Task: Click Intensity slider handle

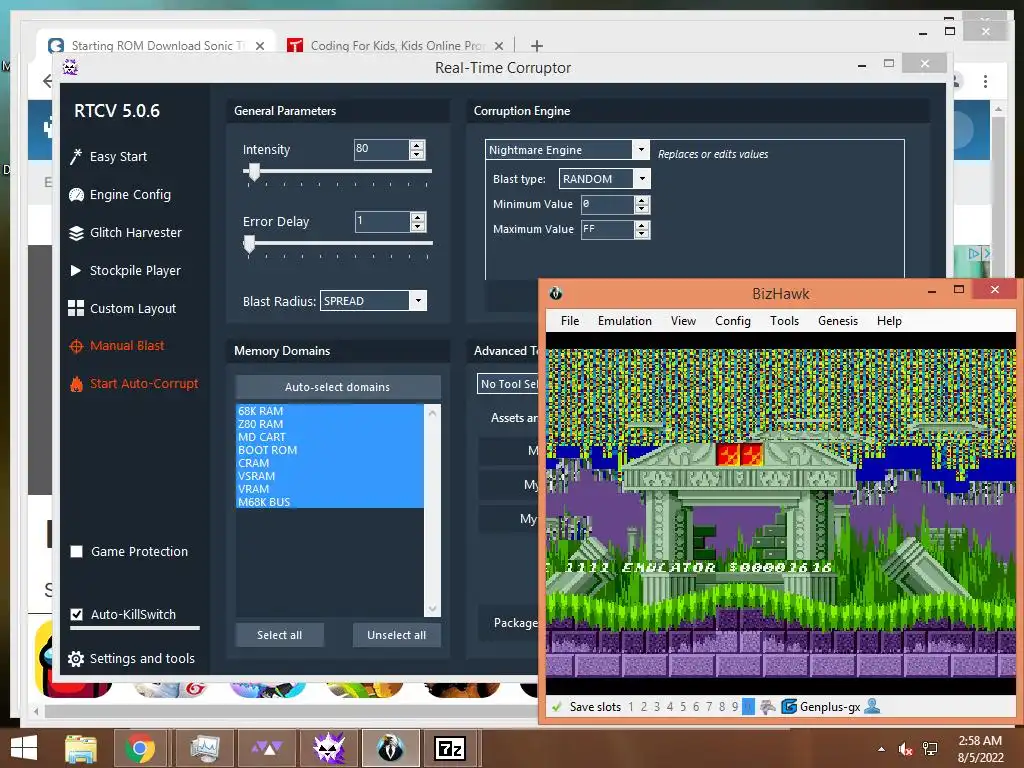Action: [x=254, y=172]
